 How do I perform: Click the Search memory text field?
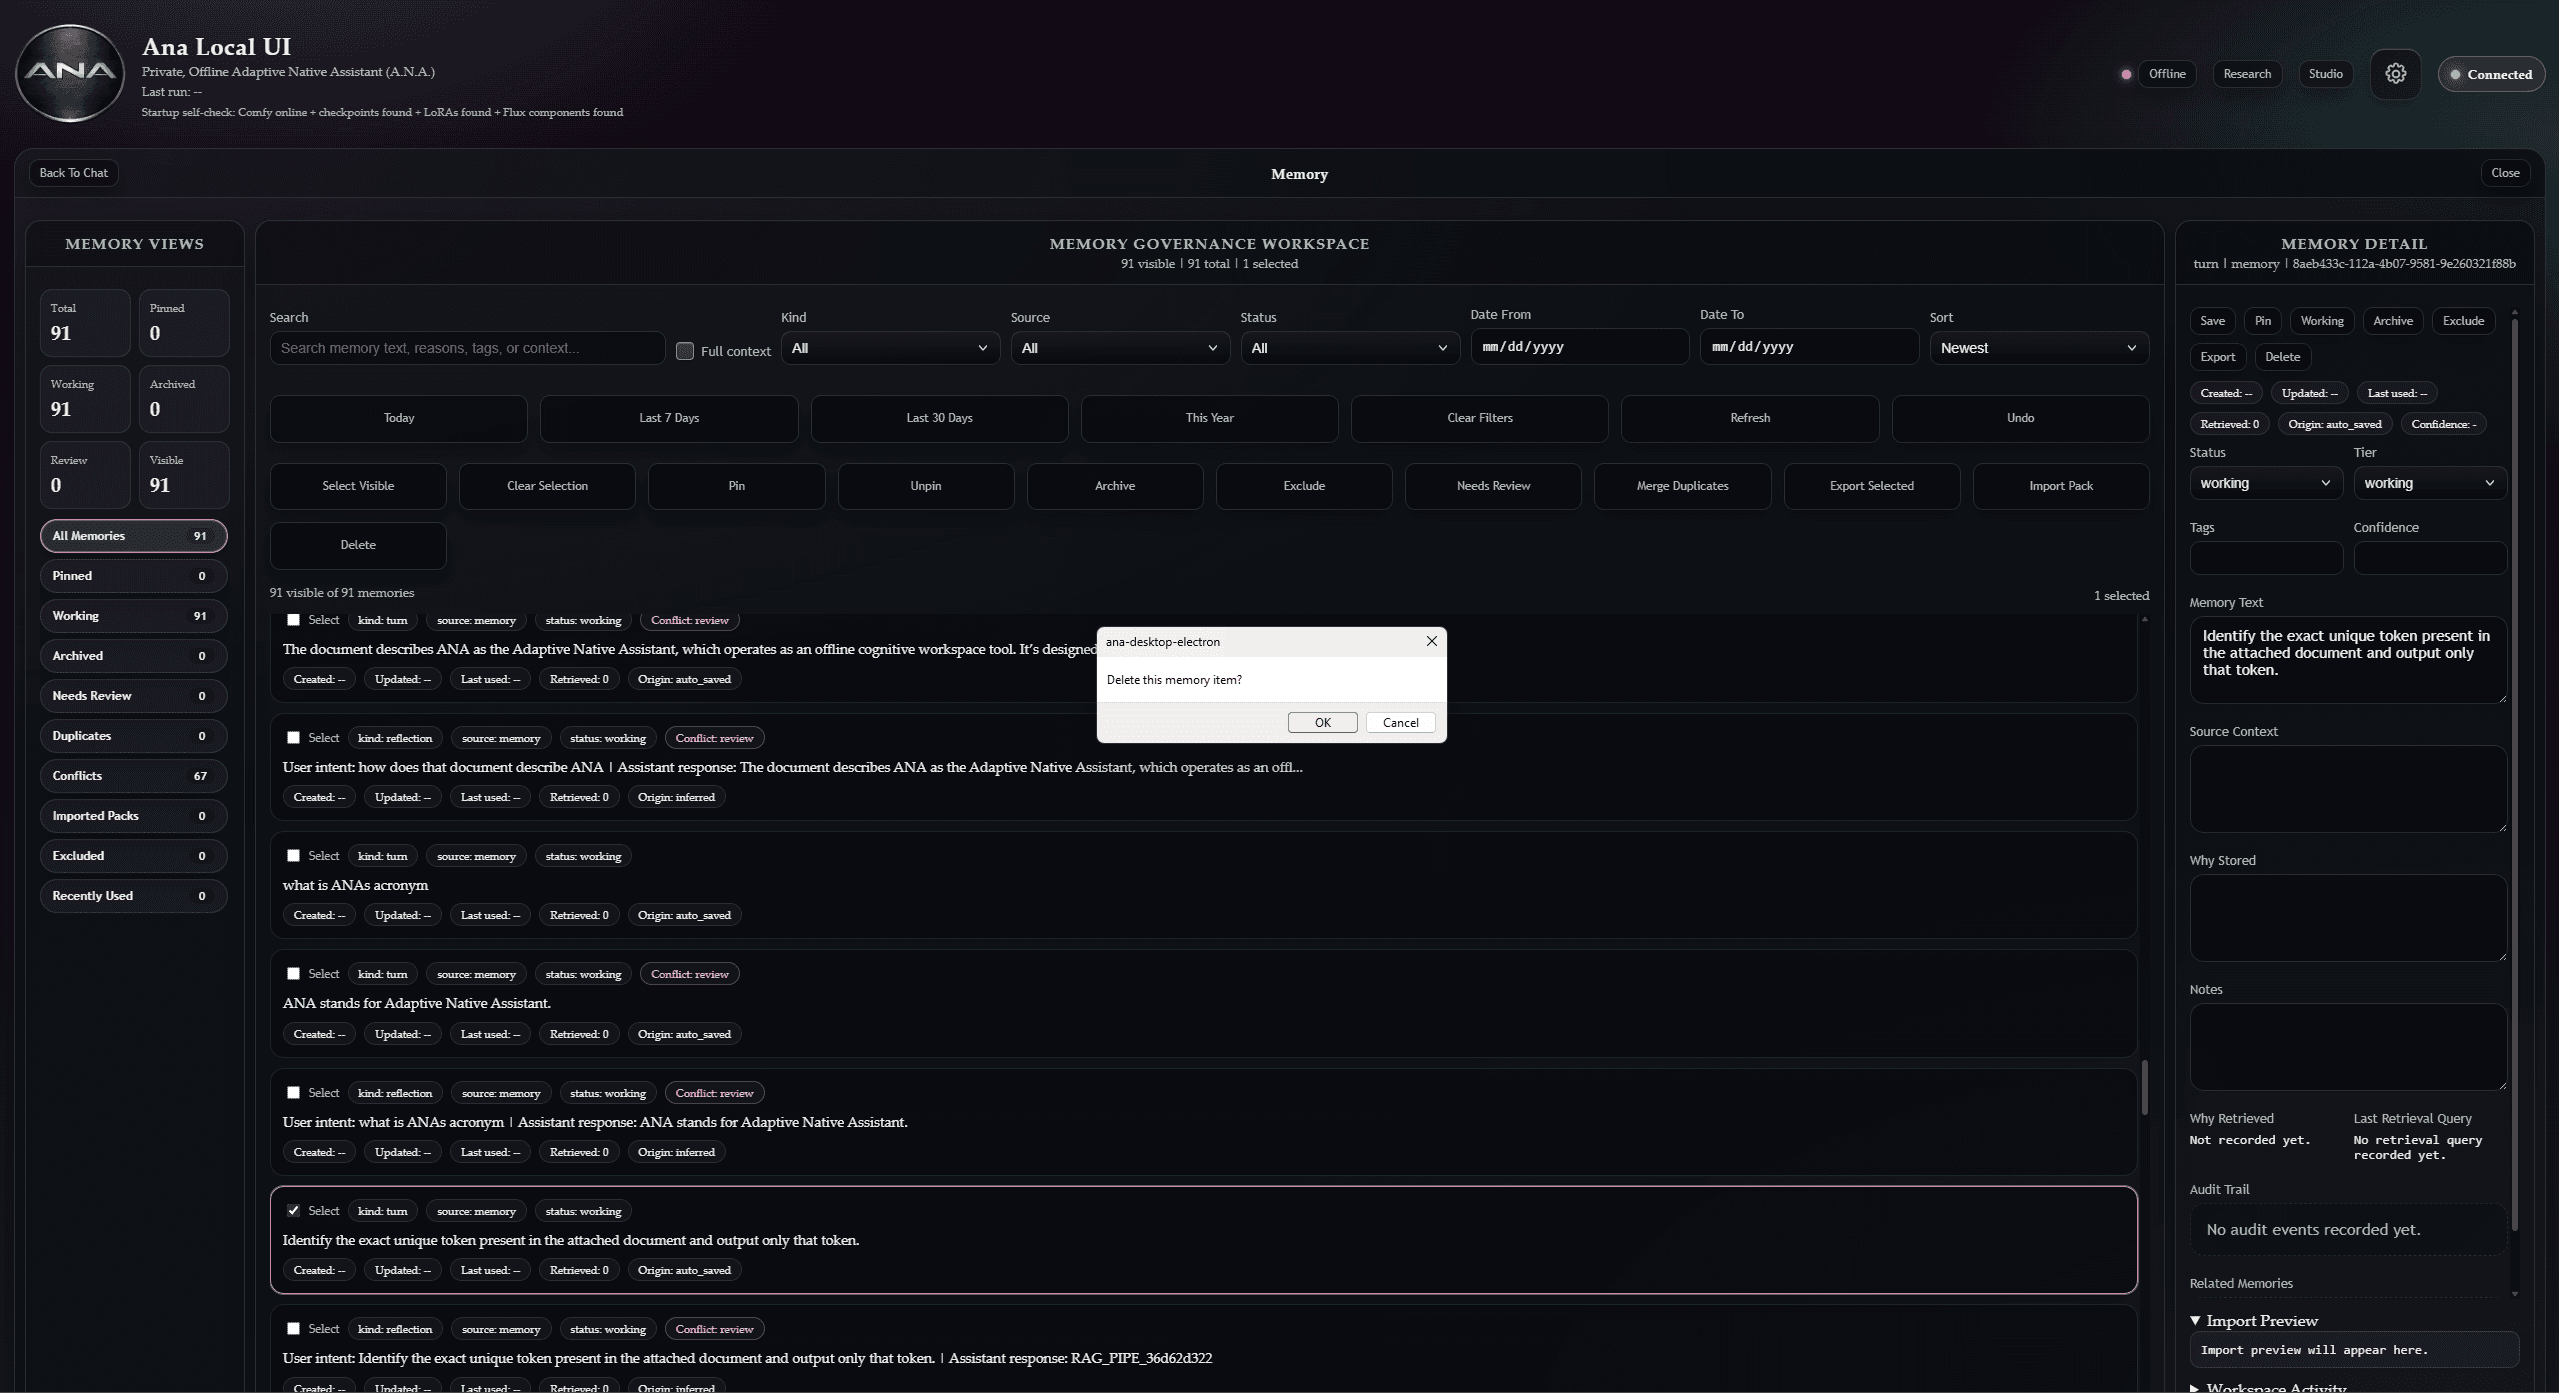tap(466, 348)
